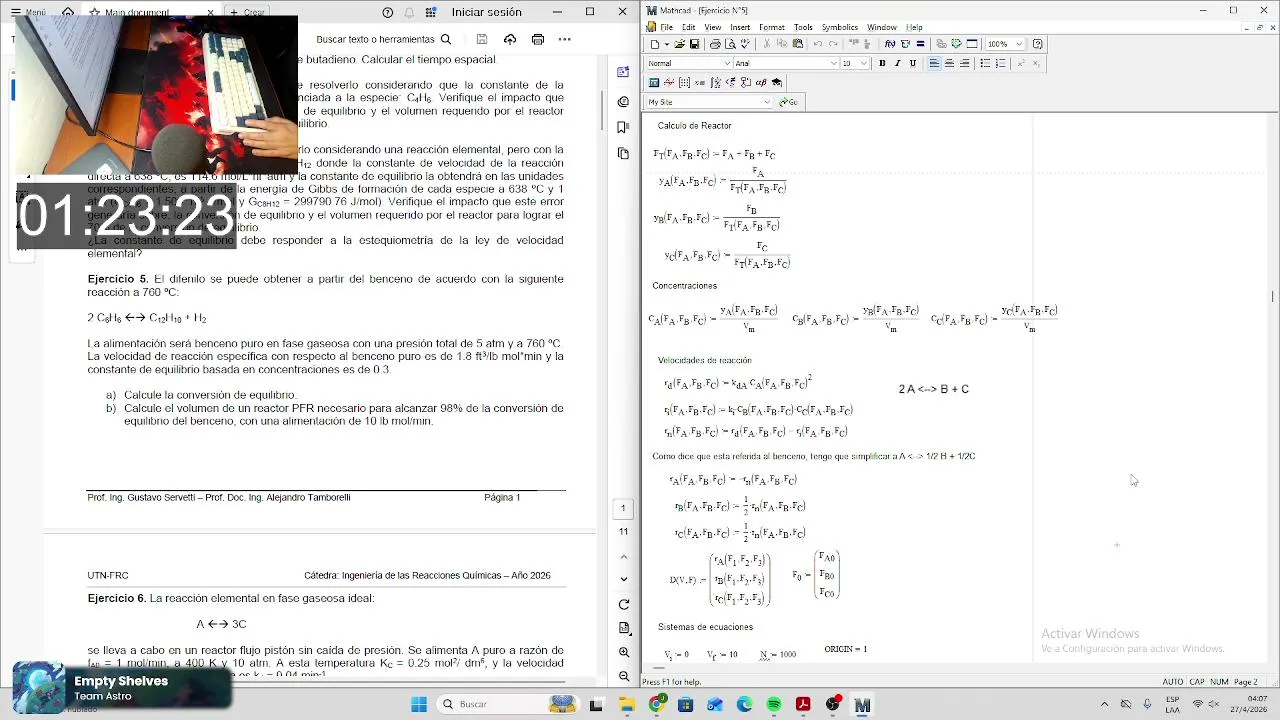This screenshot has height=720, width=1280.
Task: Toggle align left in Mathcad toolbar
Action: tap(934, 63)
